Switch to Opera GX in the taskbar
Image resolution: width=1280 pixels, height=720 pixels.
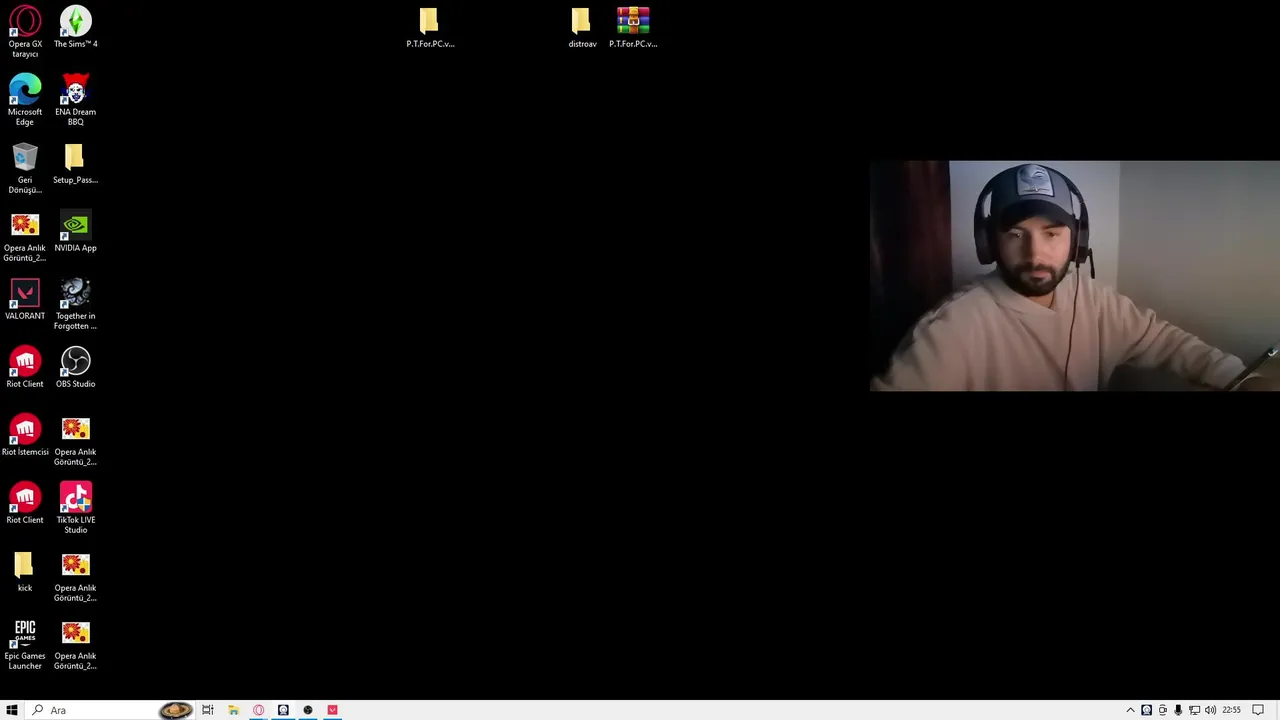[x=258, y=710]
